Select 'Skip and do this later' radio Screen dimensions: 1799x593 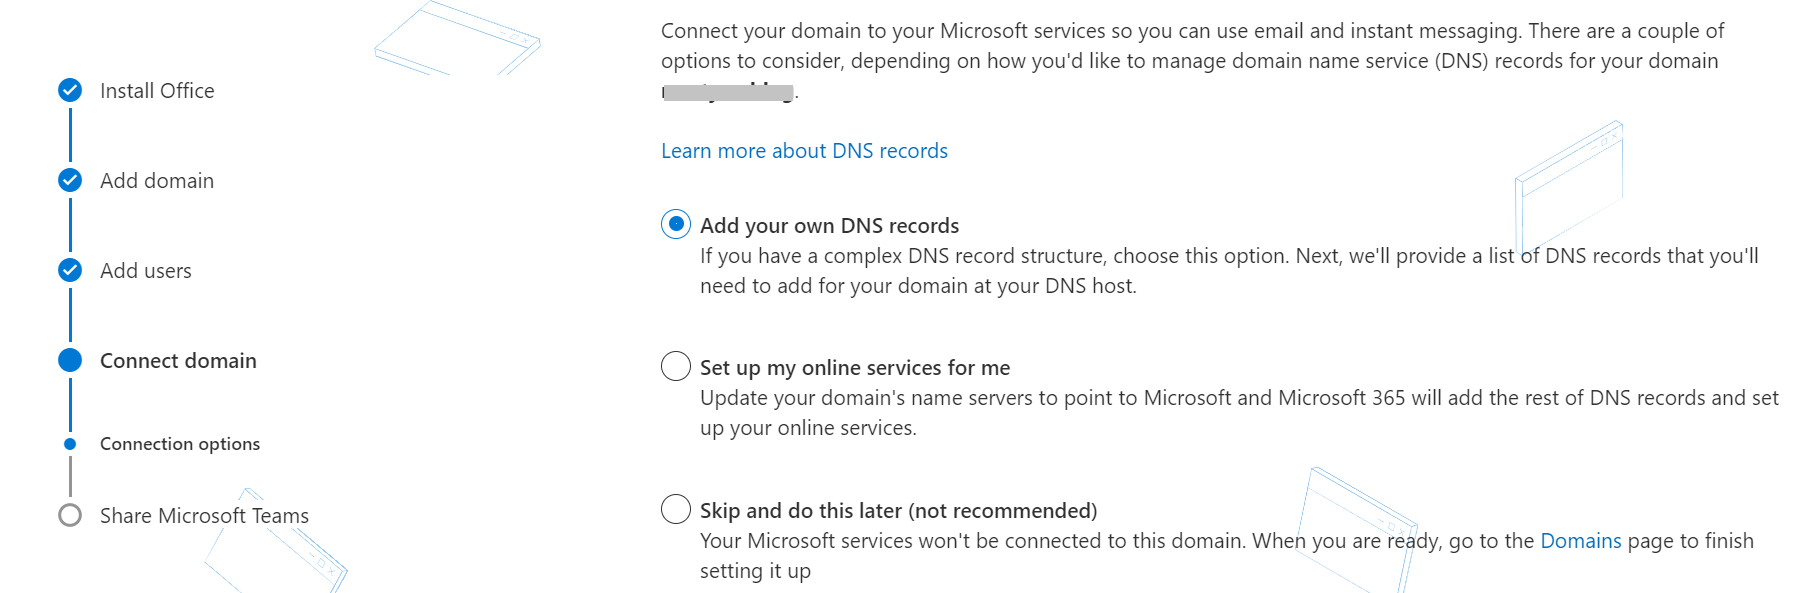[x=676, y=509]
